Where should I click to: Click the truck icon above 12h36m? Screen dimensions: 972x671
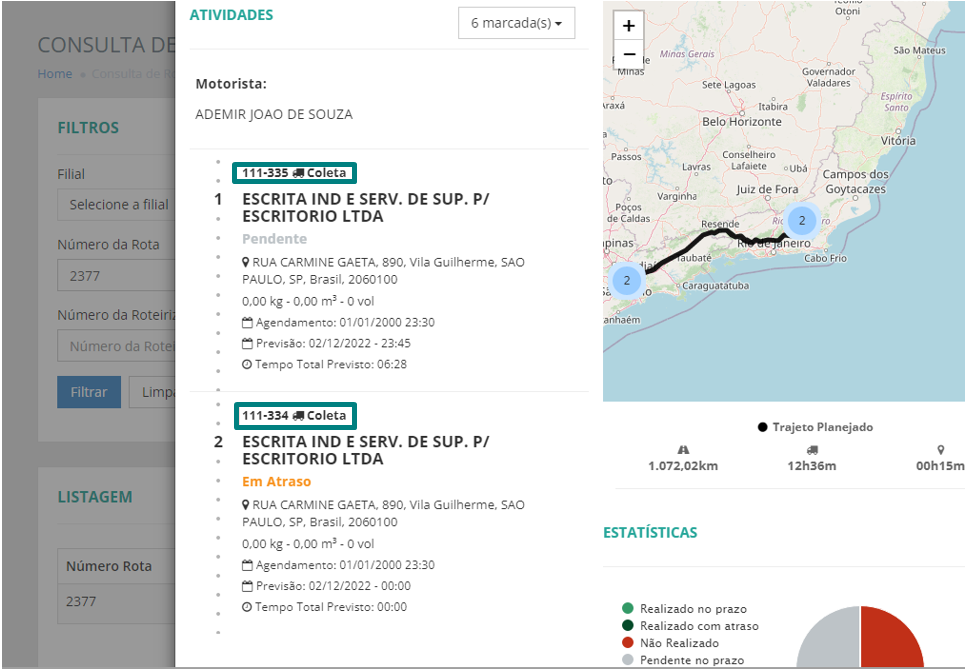pos(812,450)
